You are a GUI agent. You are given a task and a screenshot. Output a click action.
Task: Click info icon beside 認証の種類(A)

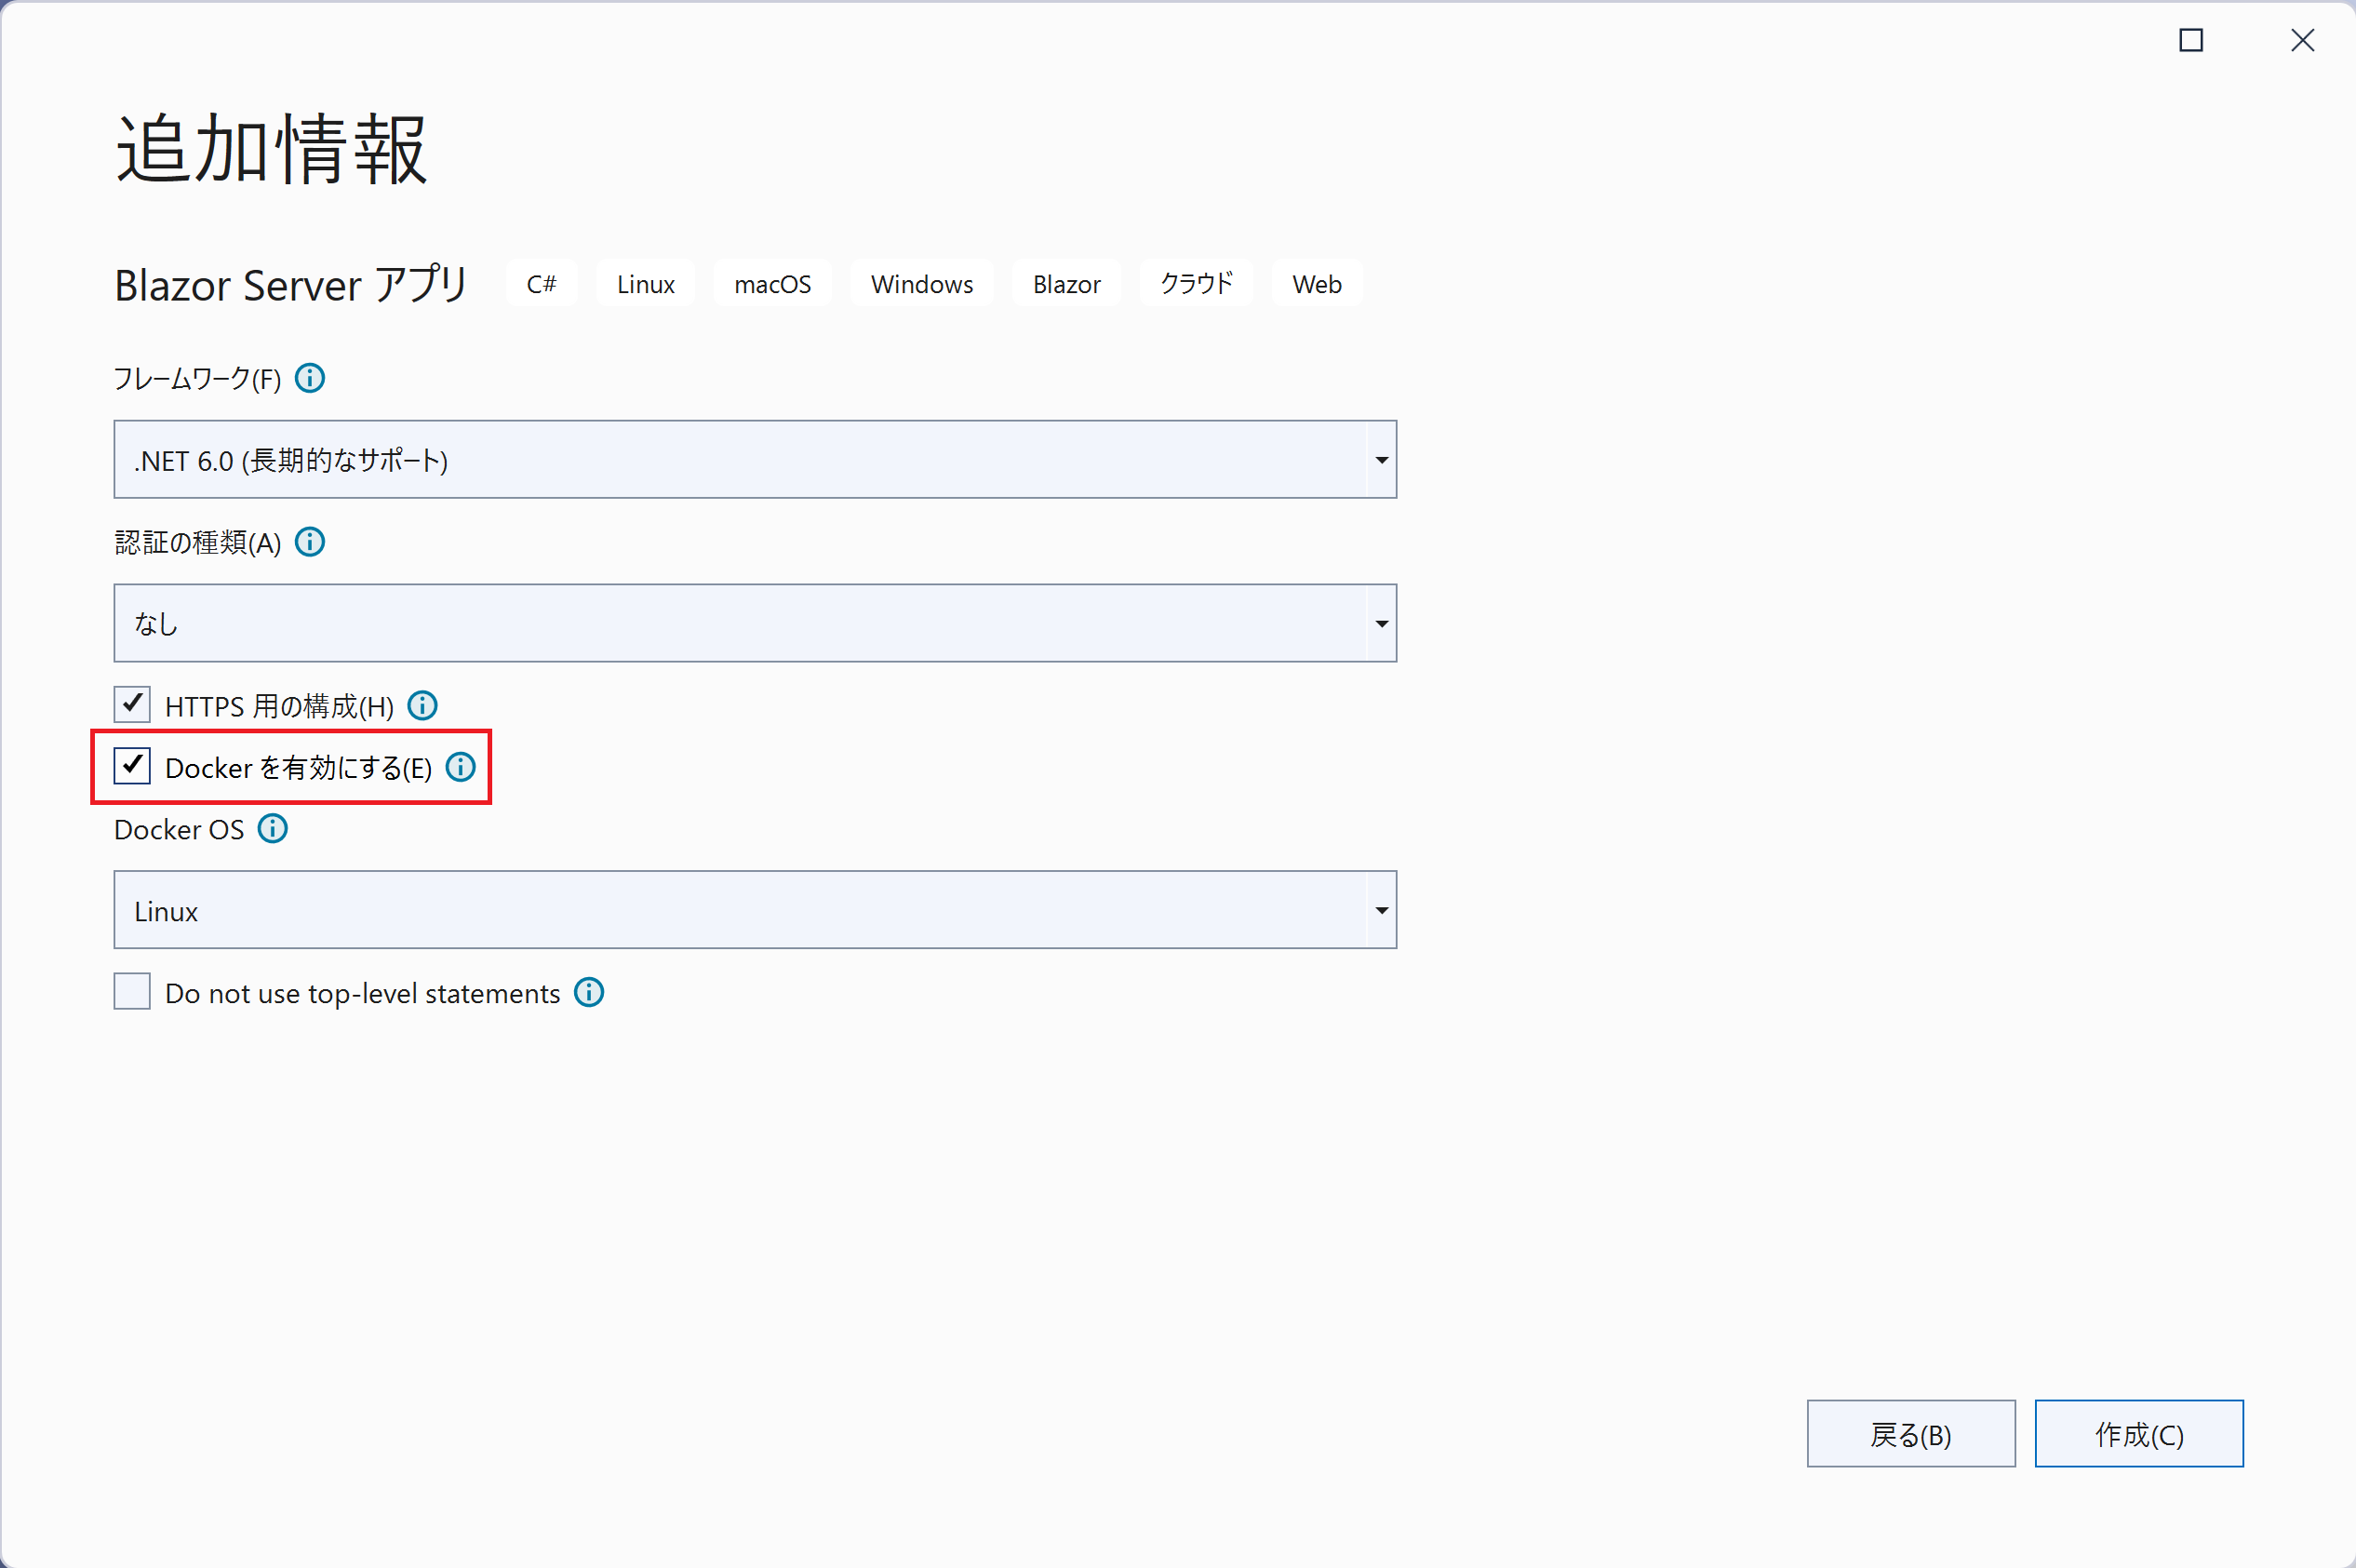[x=310, y=542]
